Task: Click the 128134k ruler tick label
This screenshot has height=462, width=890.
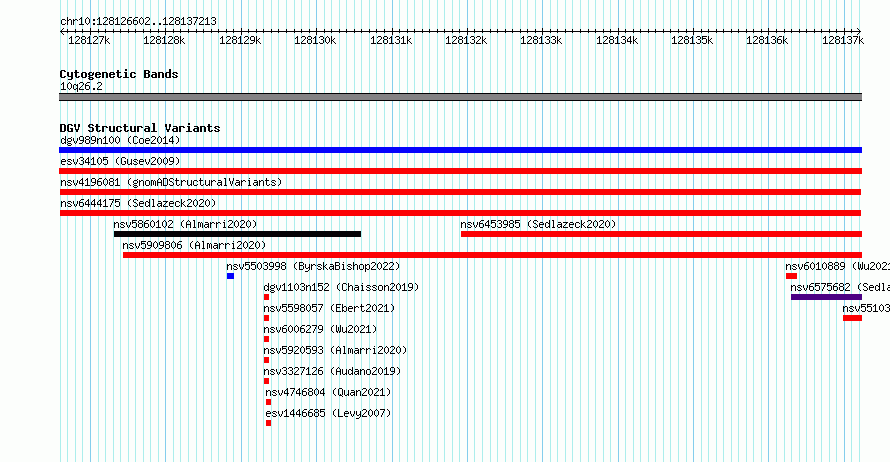Action: (x=617, y=41)
